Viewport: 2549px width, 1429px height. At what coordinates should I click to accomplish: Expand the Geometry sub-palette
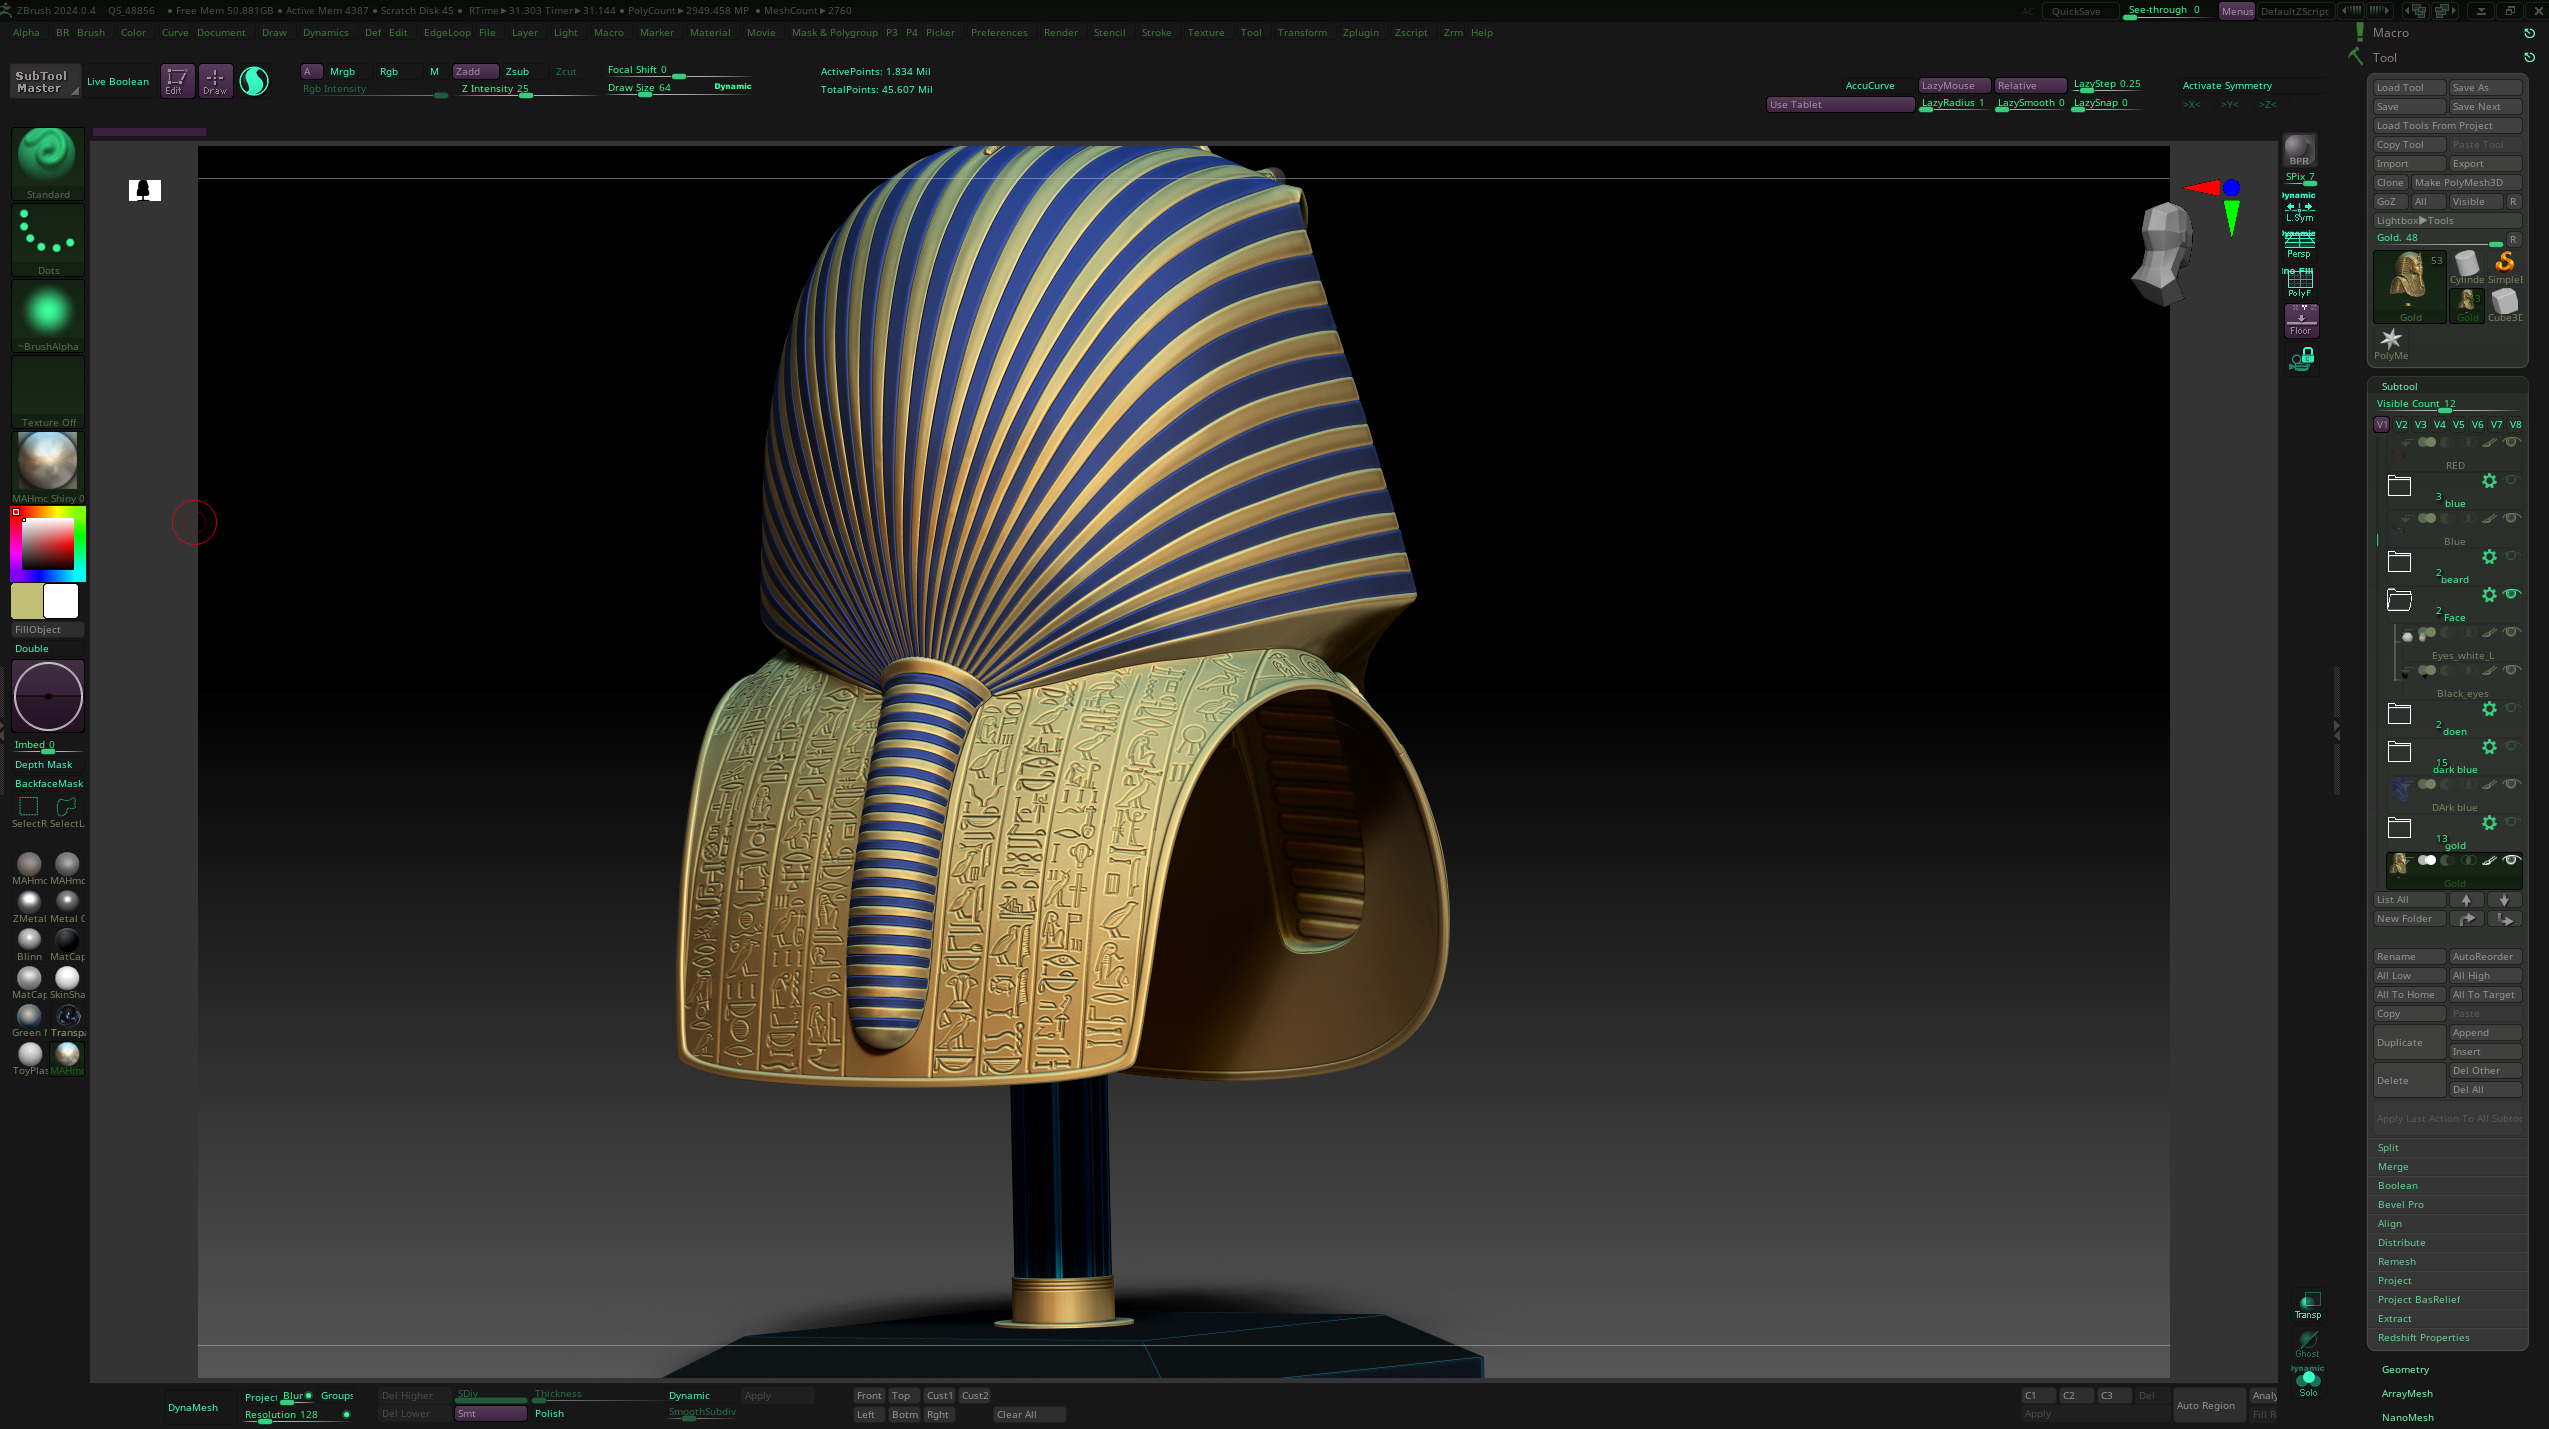[2405, 1370]
